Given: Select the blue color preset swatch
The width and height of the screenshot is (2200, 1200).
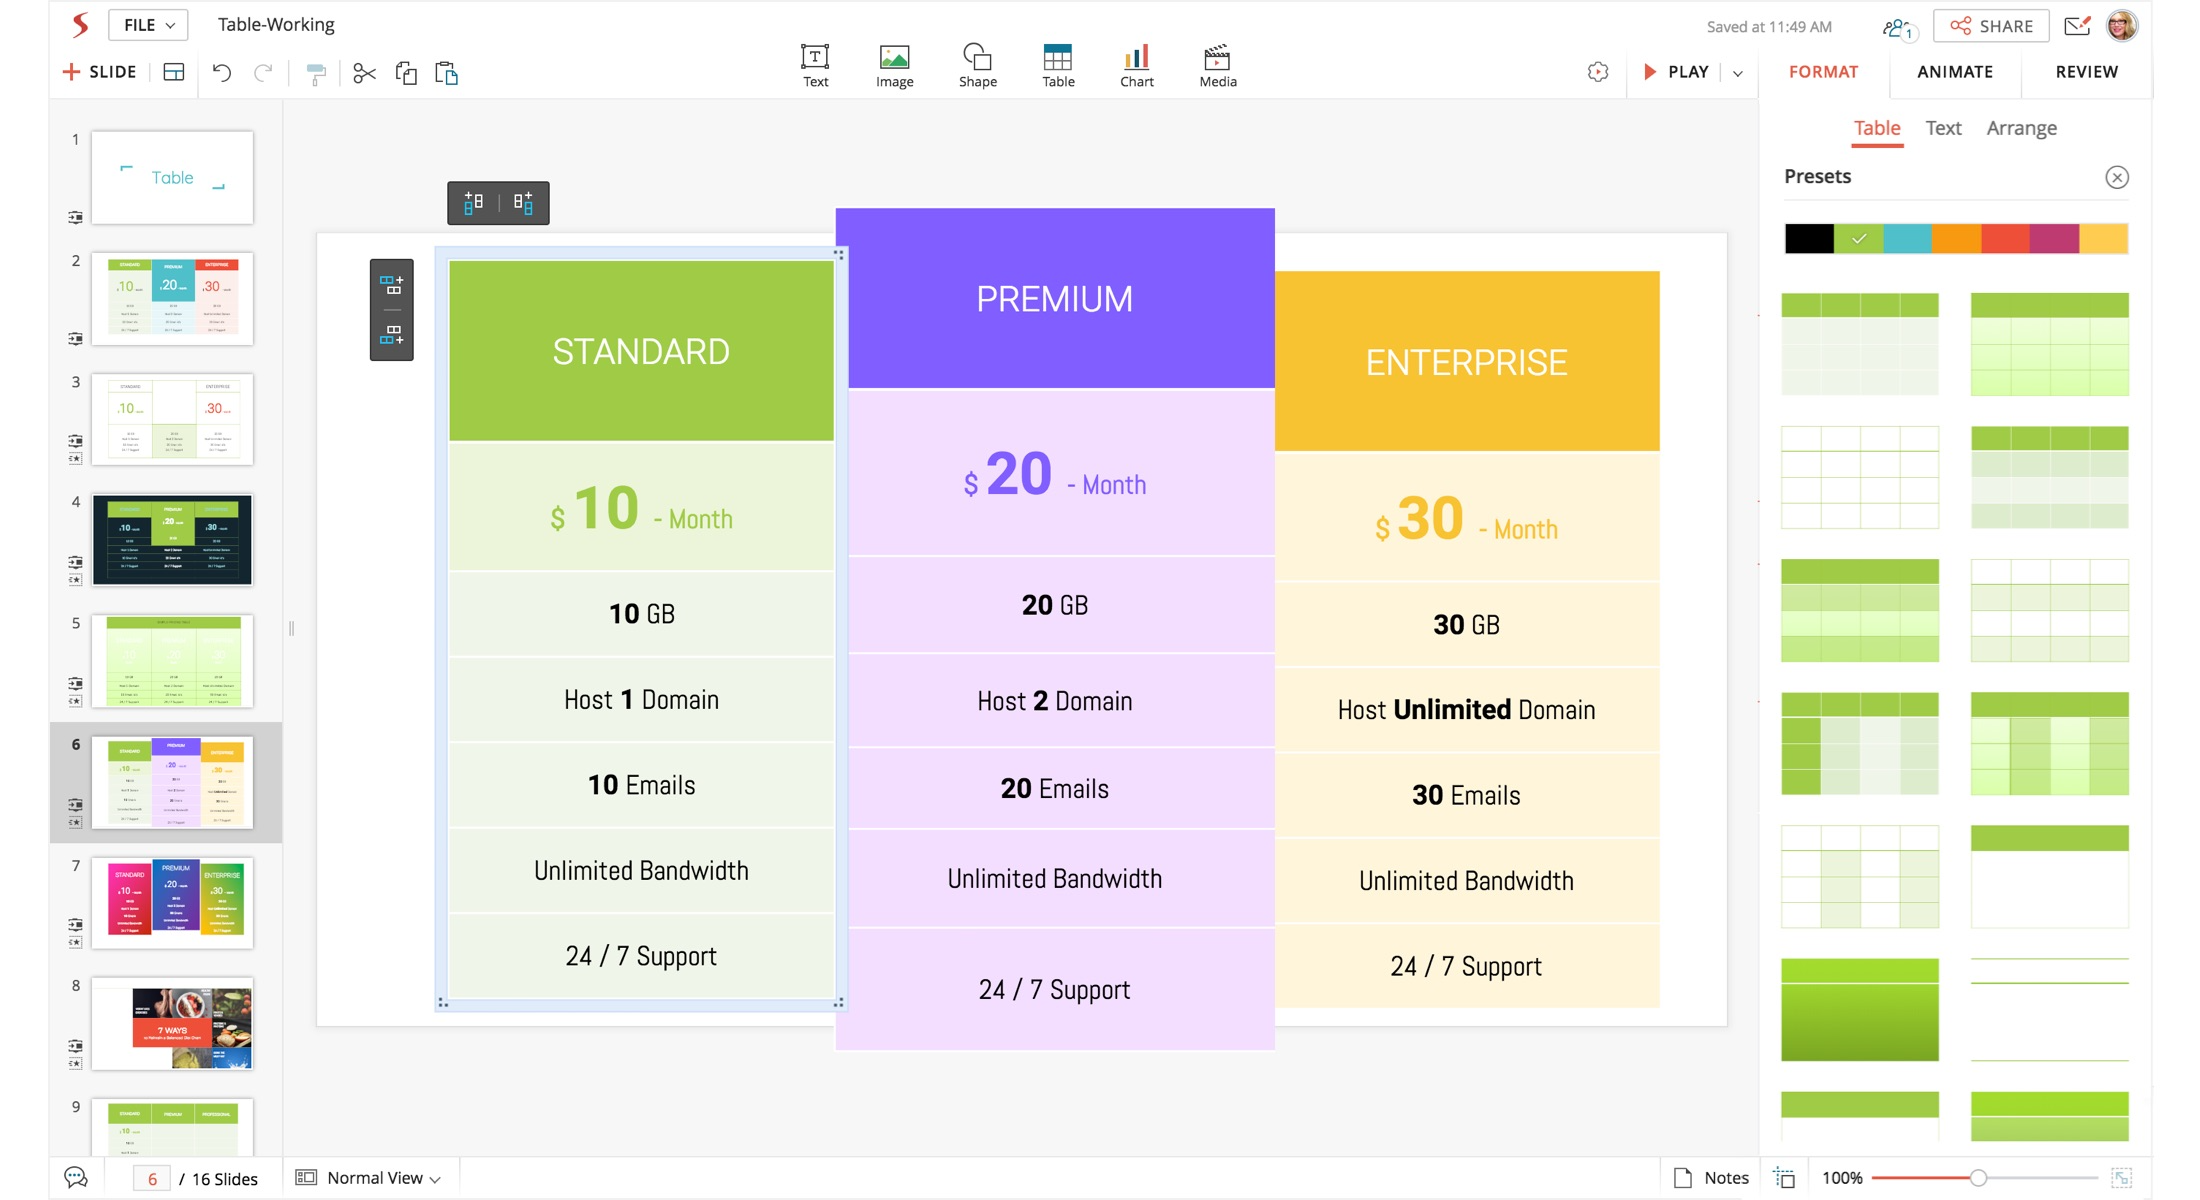Looking at the screenshot, I should [1907, 239].
